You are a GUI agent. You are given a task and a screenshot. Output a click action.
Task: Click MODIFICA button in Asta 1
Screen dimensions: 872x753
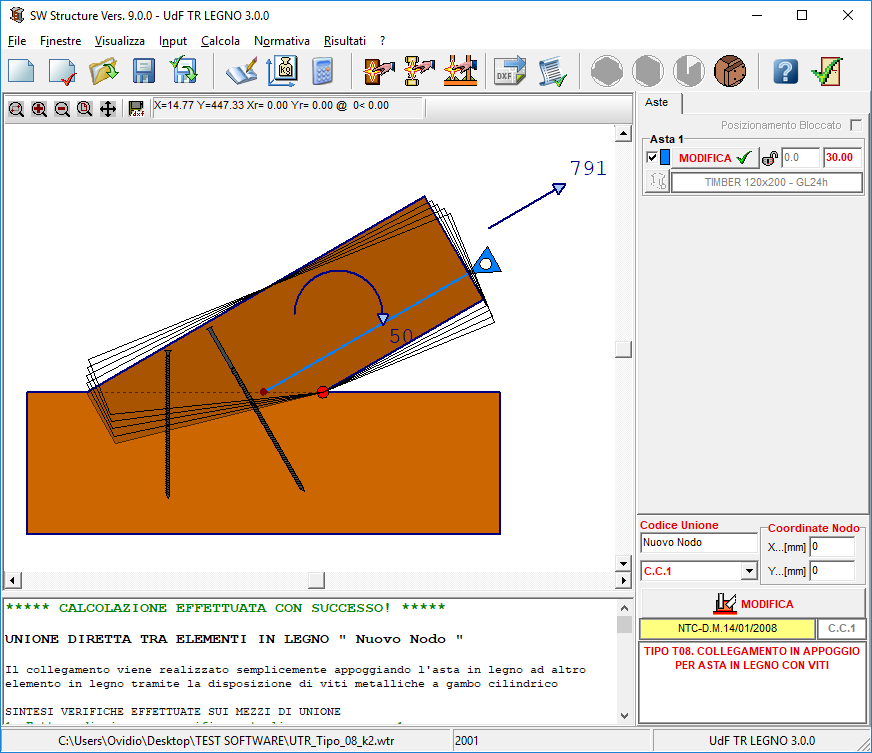715,158
